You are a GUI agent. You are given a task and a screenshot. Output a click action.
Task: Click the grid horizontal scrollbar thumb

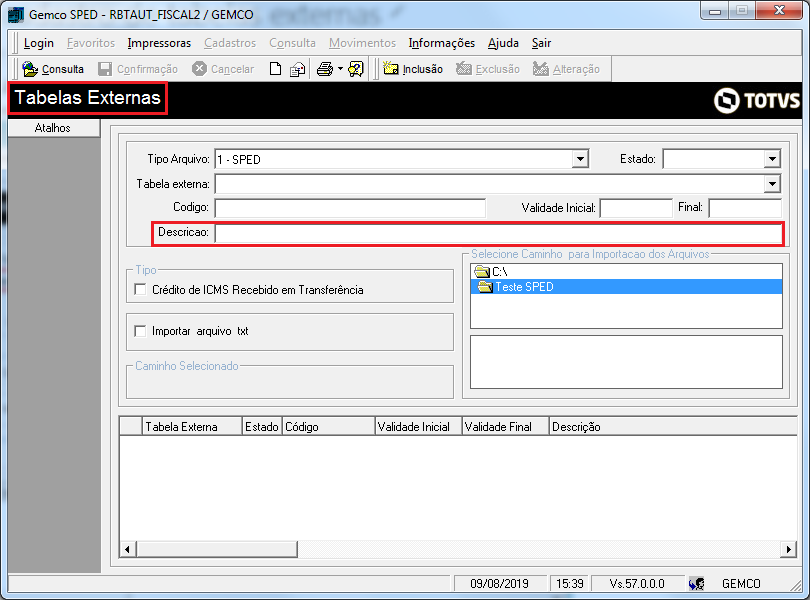(217, 549)
